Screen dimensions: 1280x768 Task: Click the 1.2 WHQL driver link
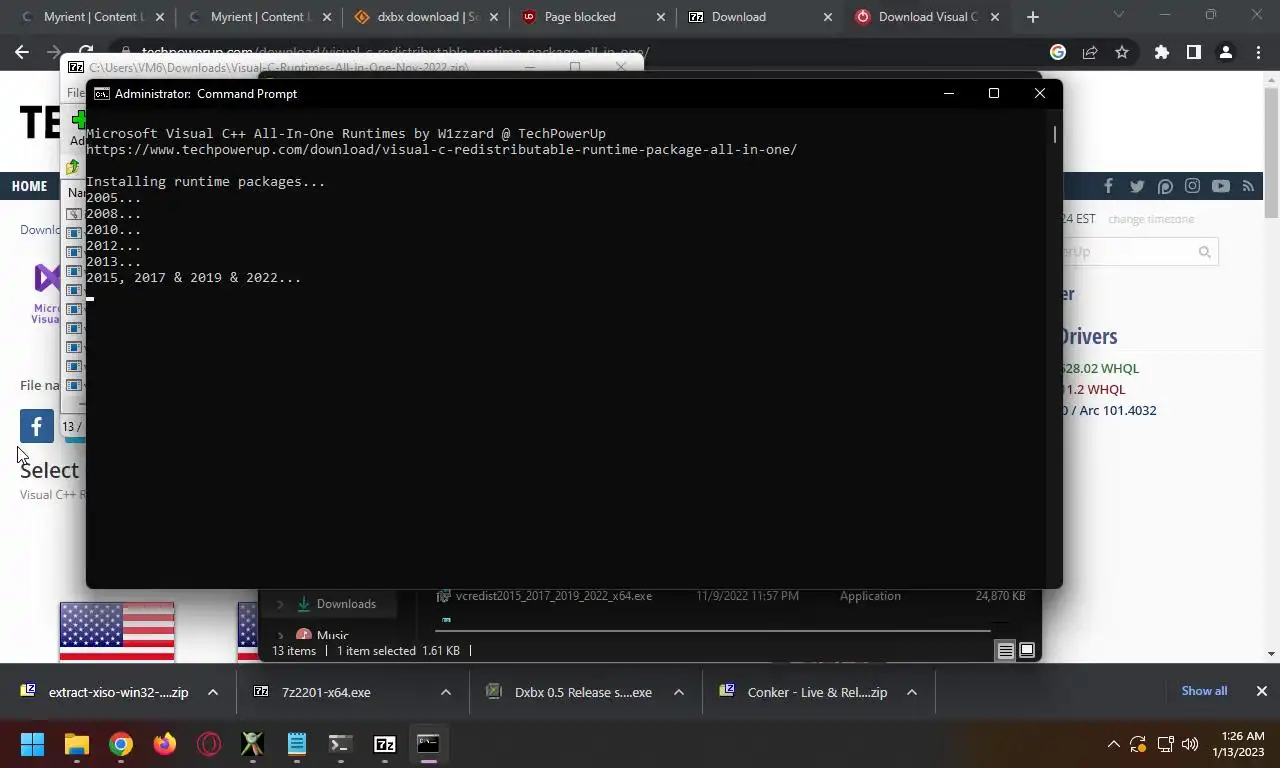[1095, 389]
